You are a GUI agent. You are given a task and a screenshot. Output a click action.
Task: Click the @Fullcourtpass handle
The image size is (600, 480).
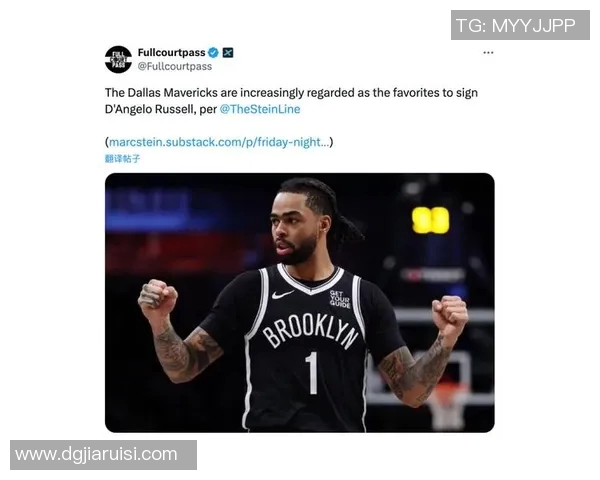pos(174,67)
